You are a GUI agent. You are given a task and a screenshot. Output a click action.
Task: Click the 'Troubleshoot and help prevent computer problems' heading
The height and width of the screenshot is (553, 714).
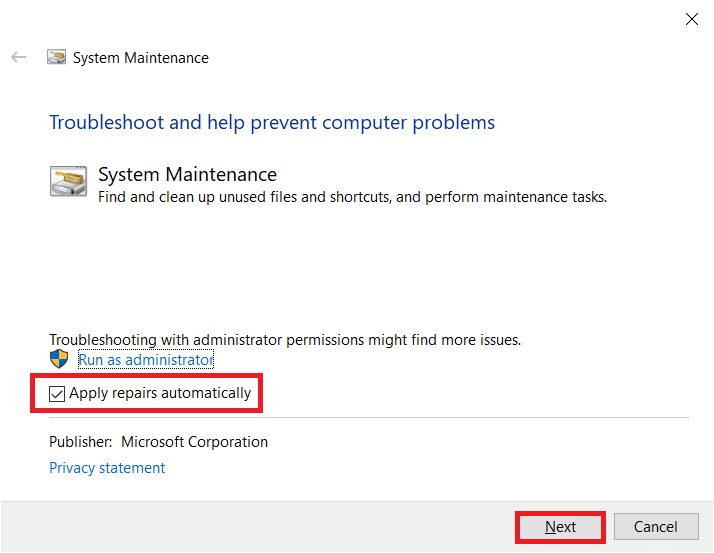coord(272,123)
